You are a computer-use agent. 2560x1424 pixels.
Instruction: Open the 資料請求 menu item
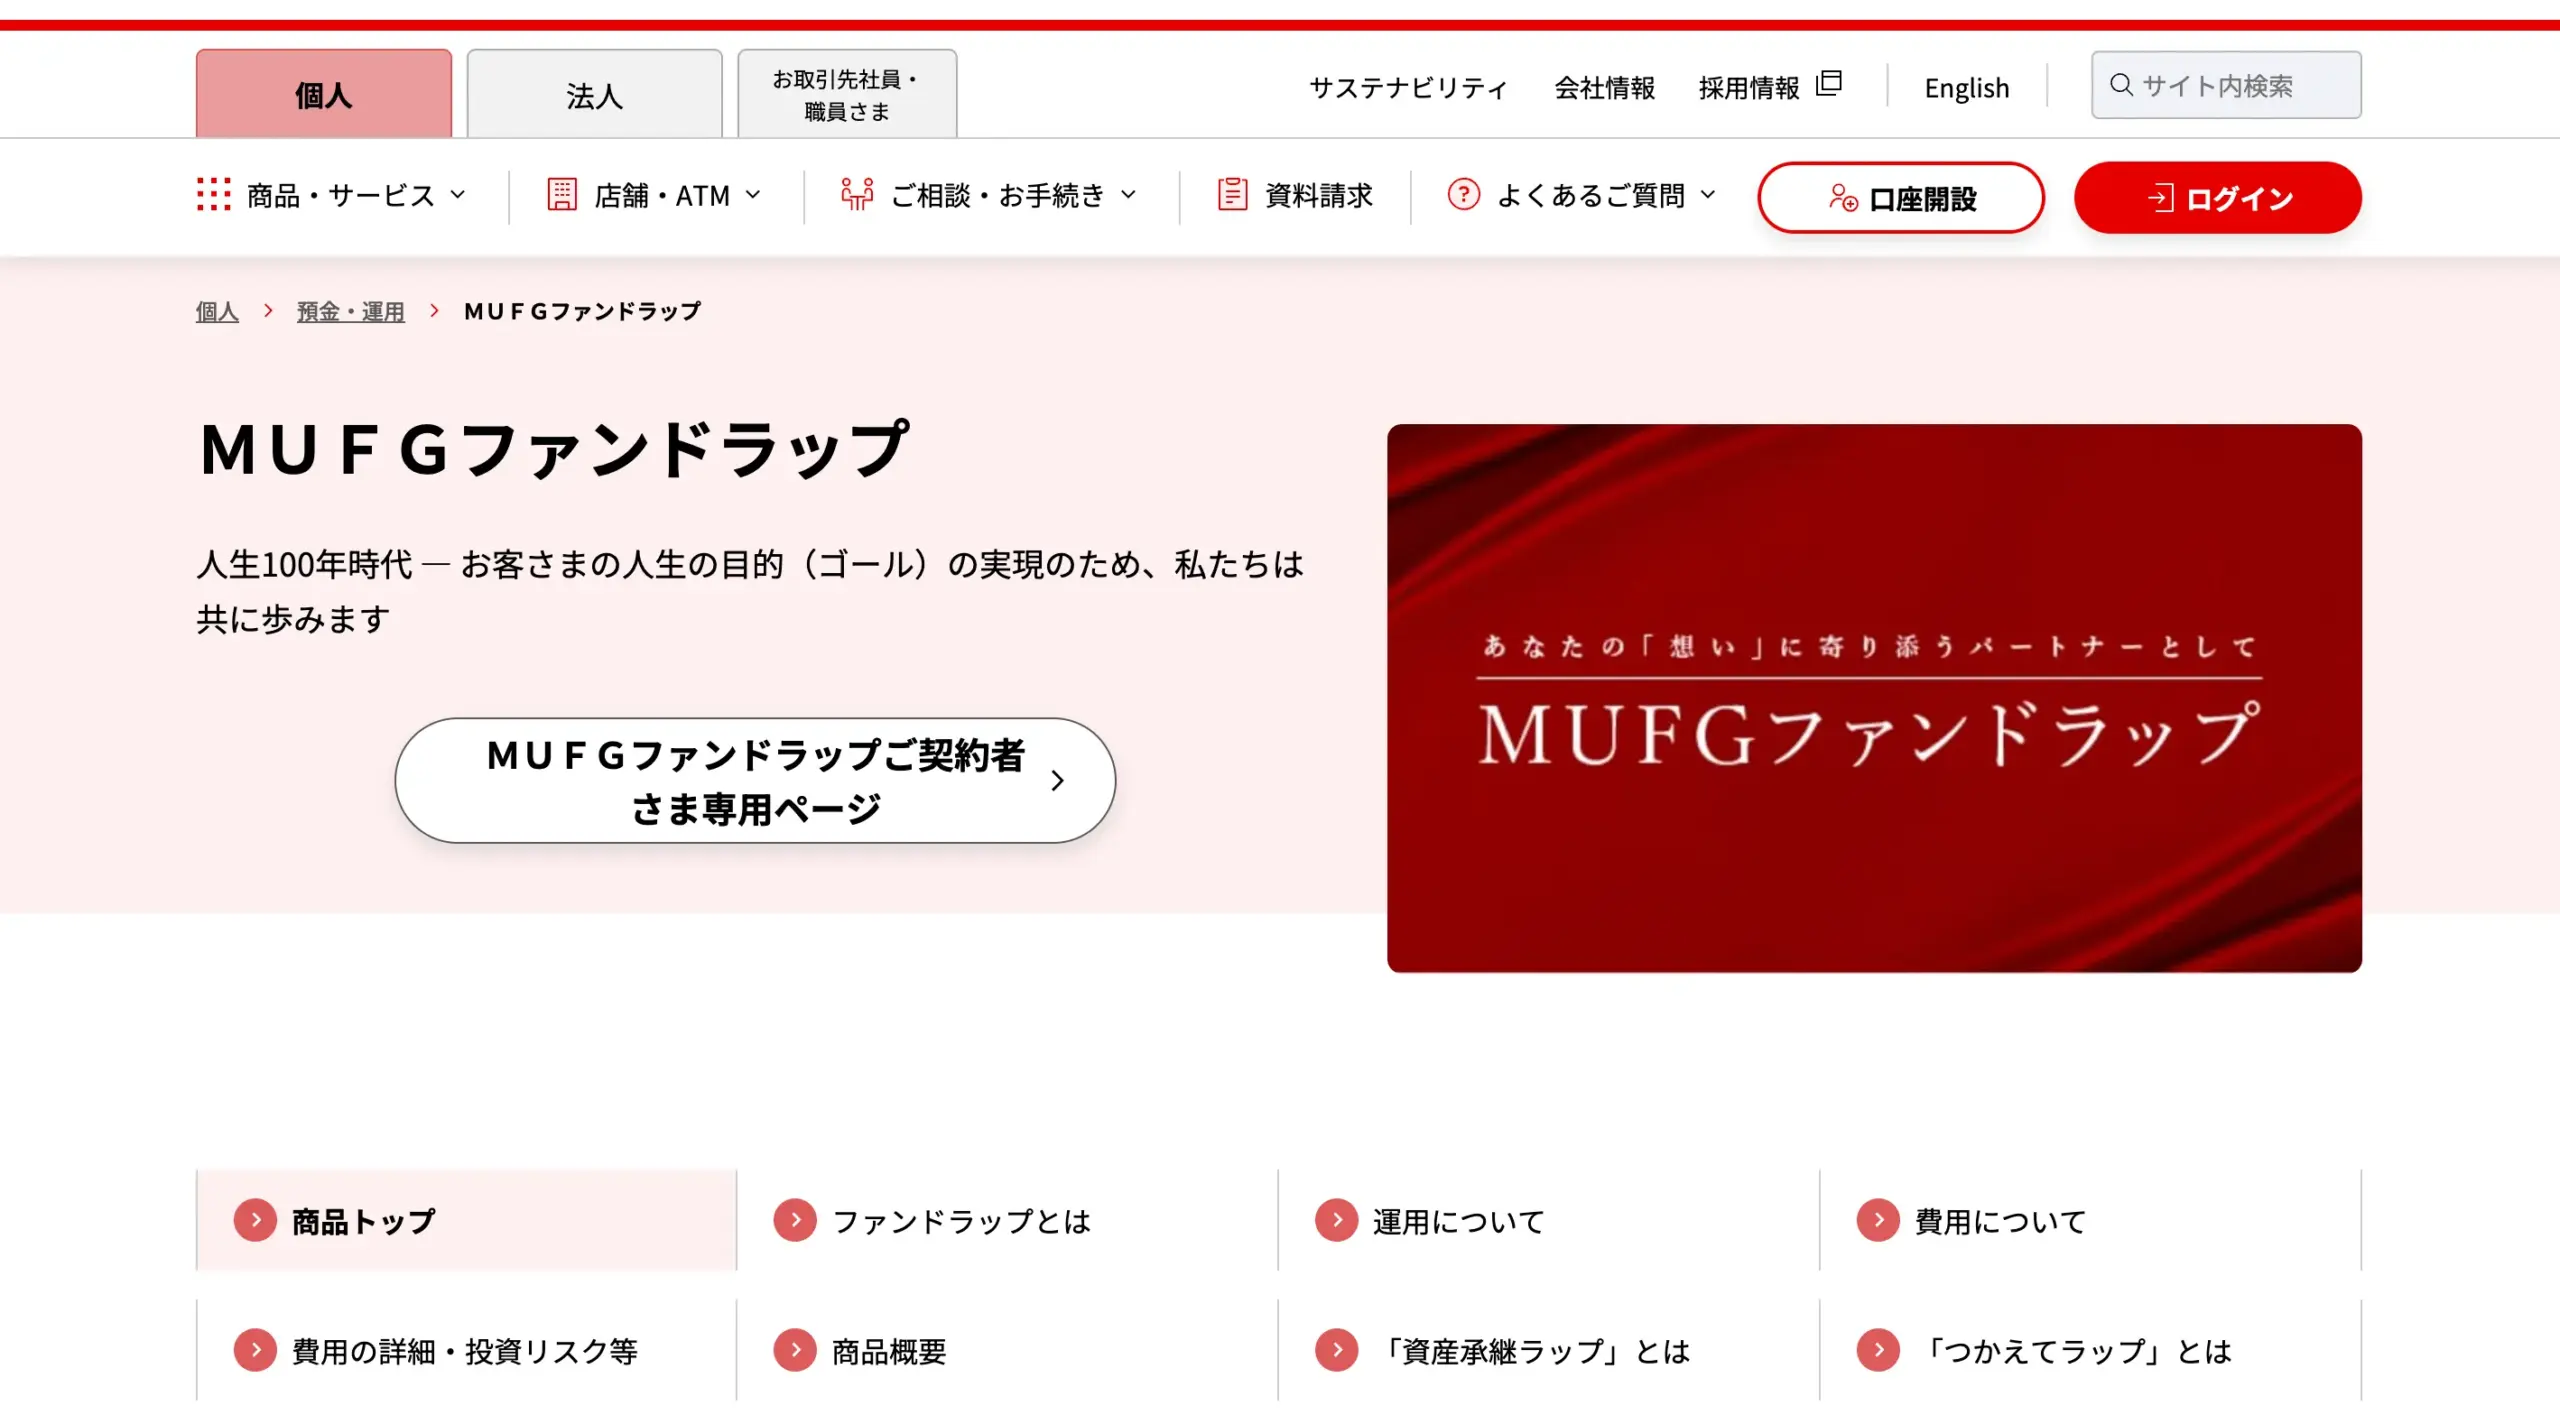(1295, 195)
